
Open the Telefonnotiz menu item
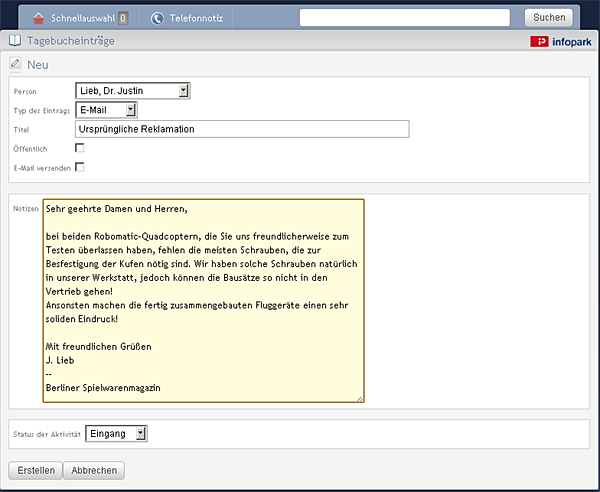click(x=186, y=18)
